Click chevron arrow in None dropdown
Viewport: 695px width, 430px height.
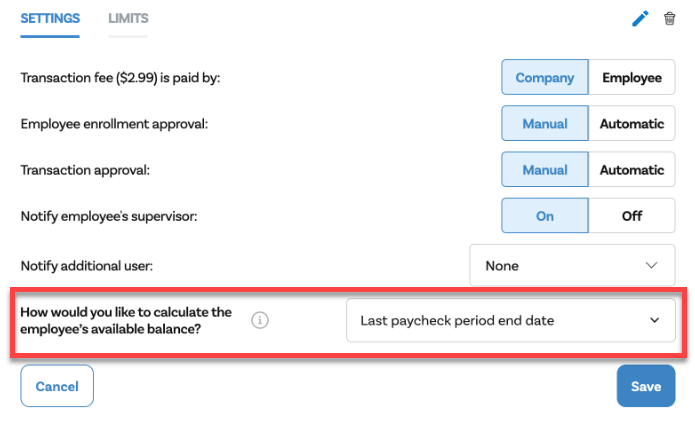pos(652,266)
